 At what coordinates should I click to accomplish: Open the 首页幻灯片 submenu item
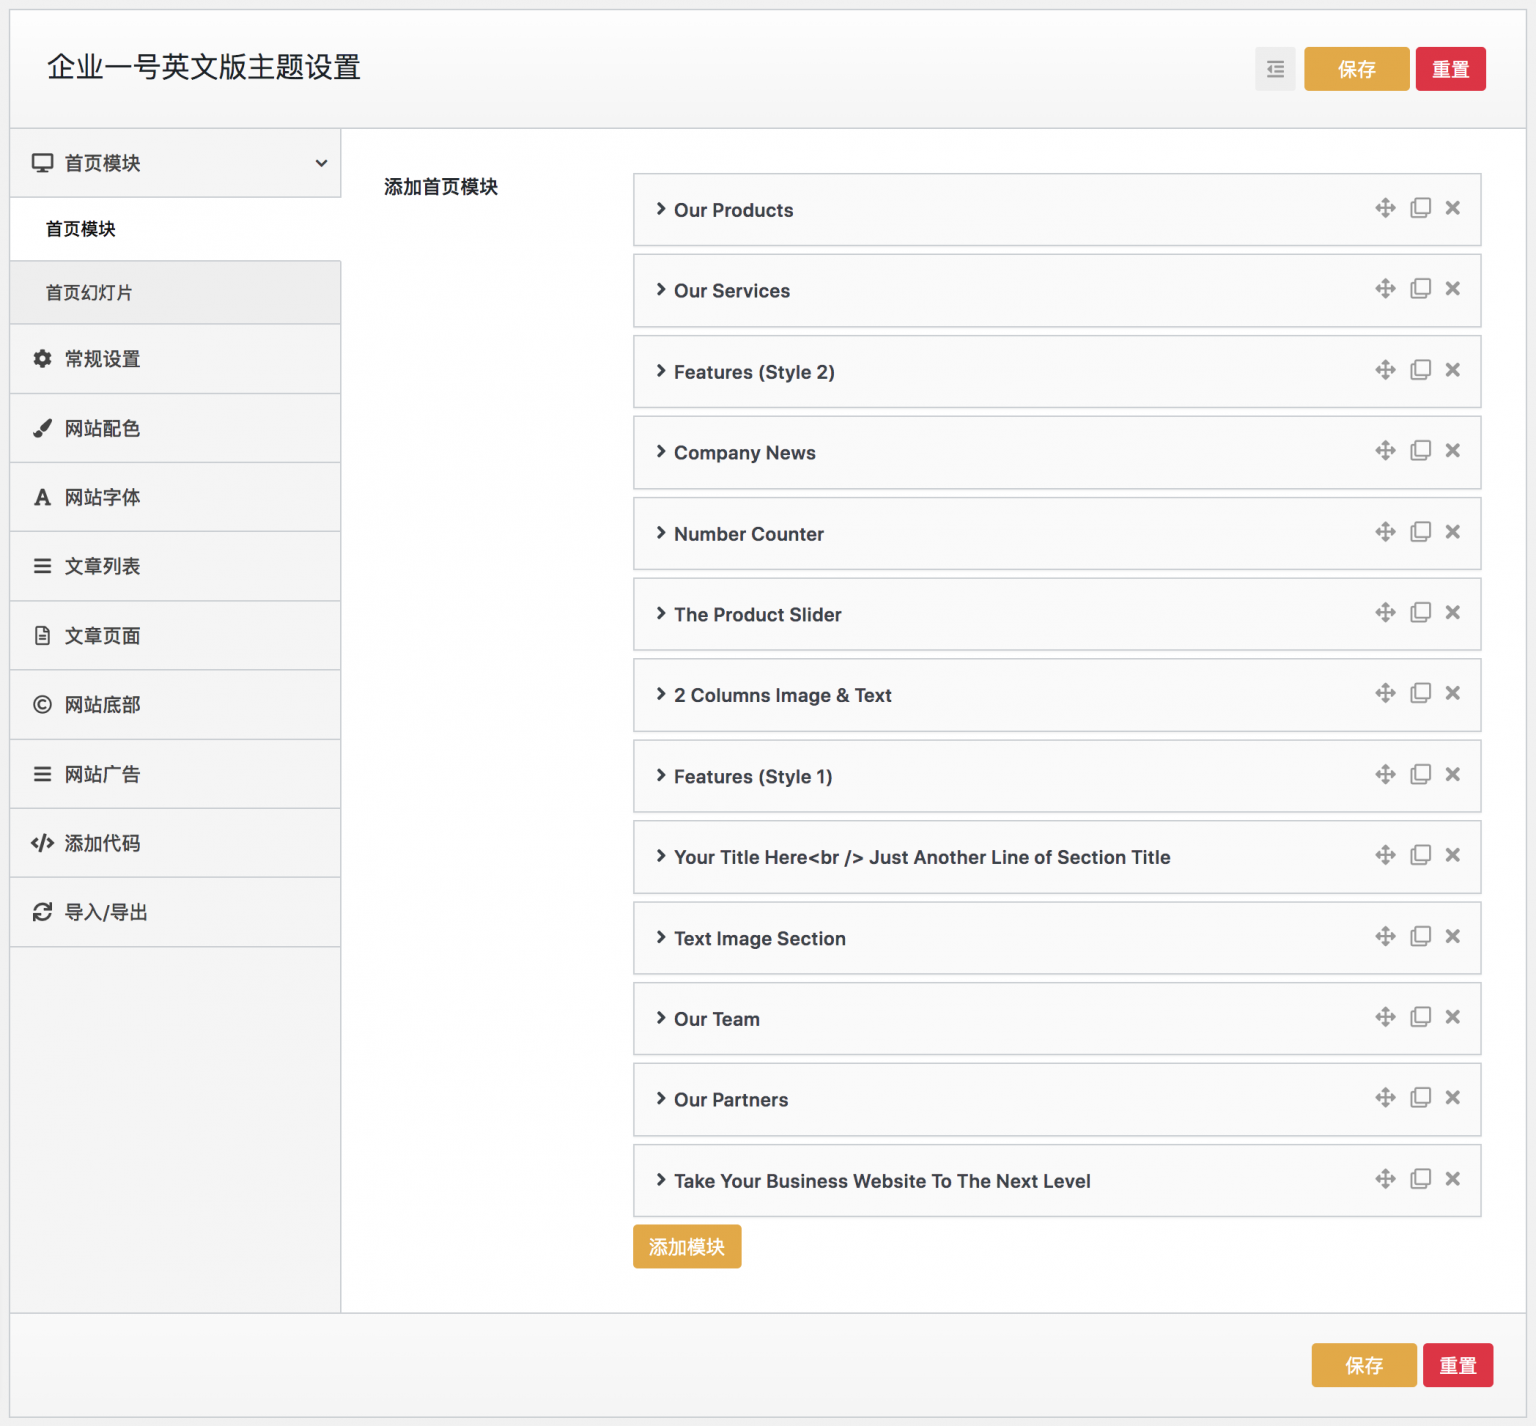click(89, 293)
